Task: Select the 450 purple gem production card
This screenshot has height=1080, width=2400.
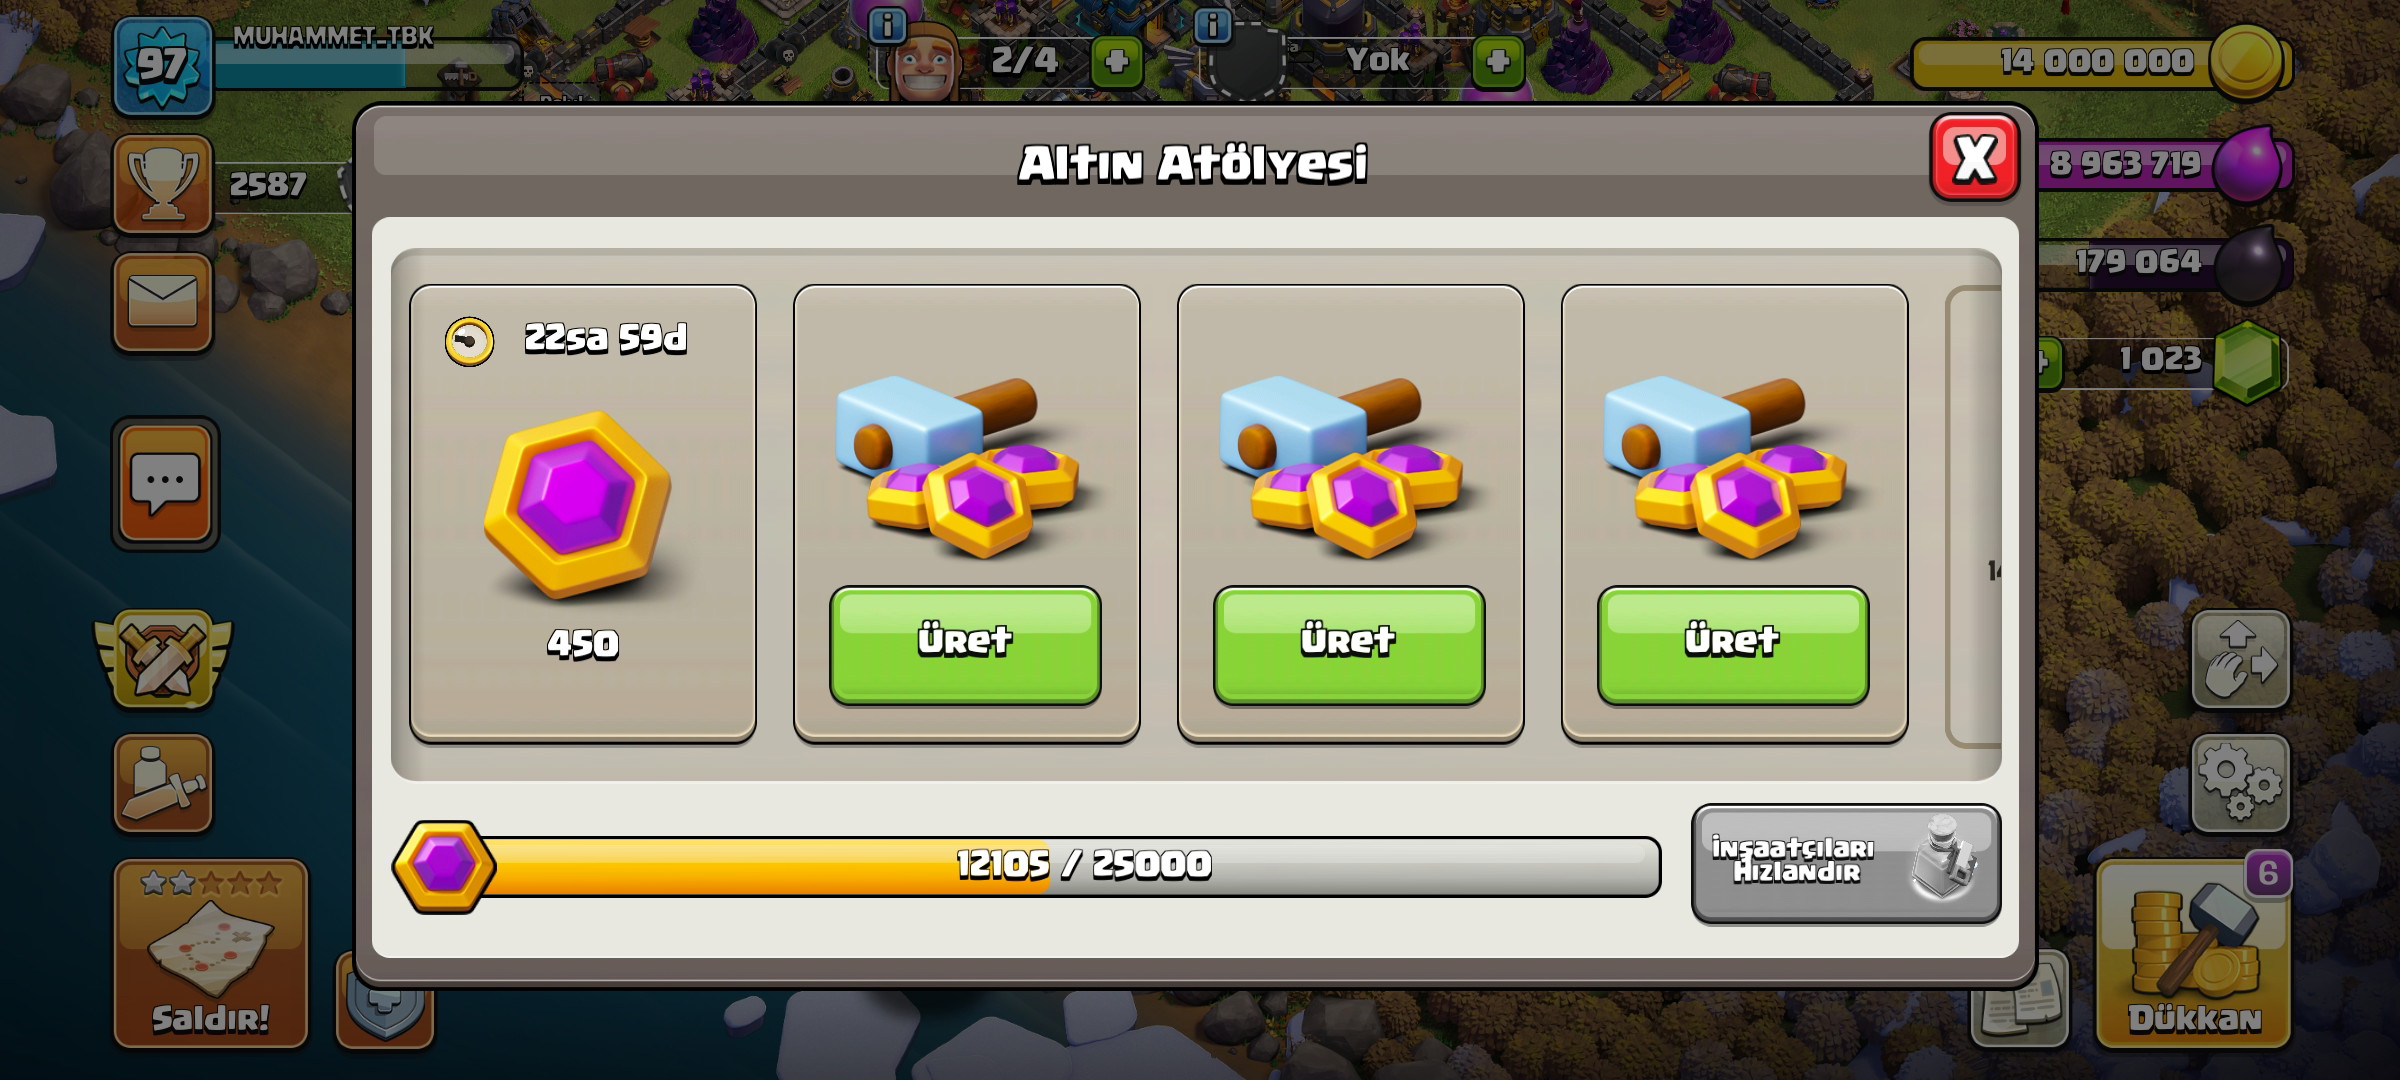Action: coord(583,514)
